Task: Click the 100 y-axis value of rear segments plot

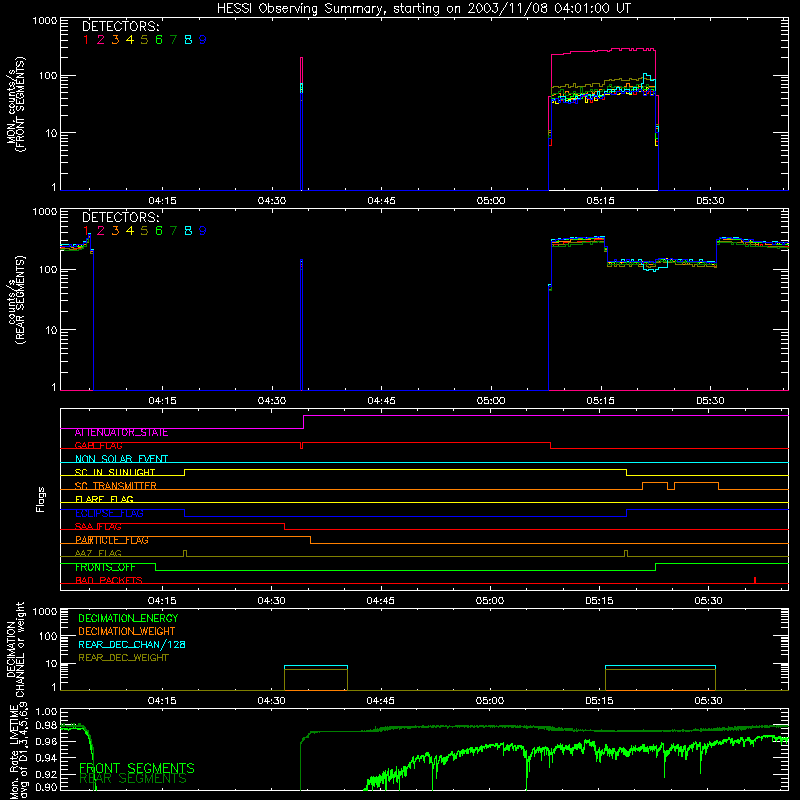Action: tap(48, 269)
